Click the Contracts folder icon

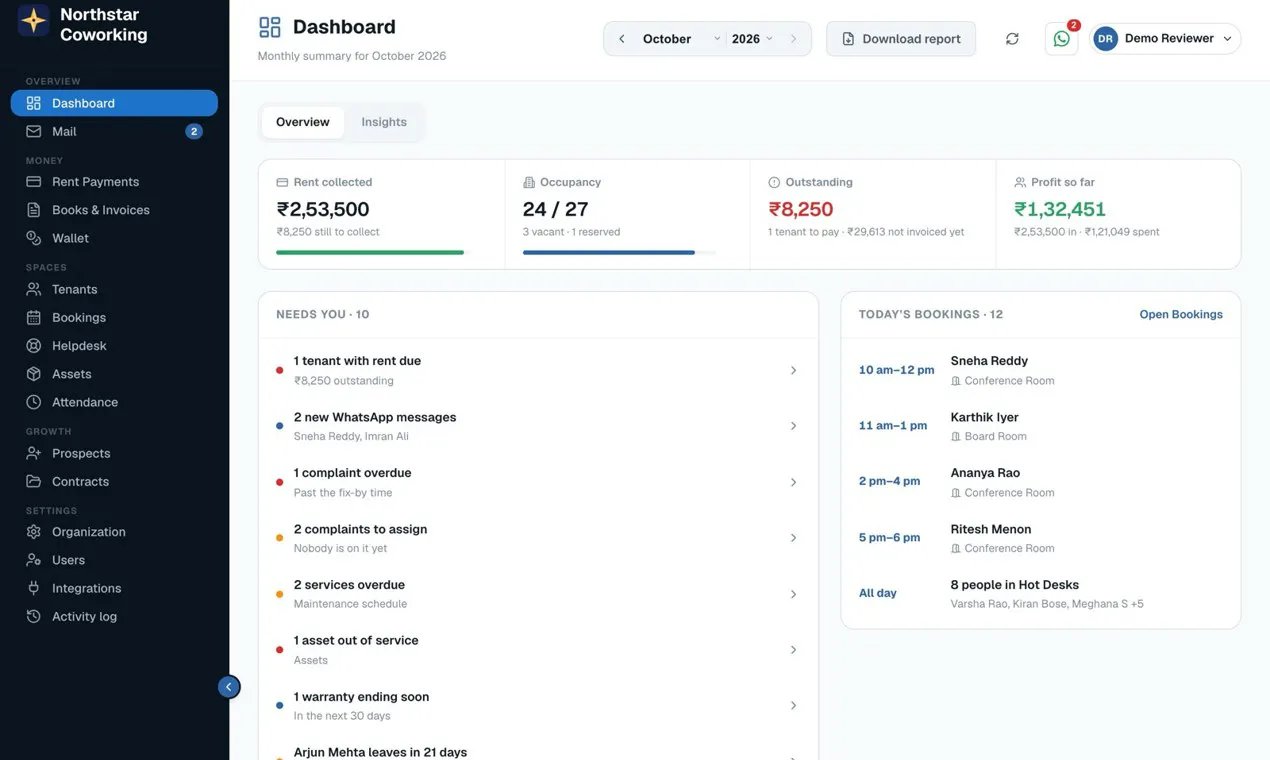click(34, 481)
